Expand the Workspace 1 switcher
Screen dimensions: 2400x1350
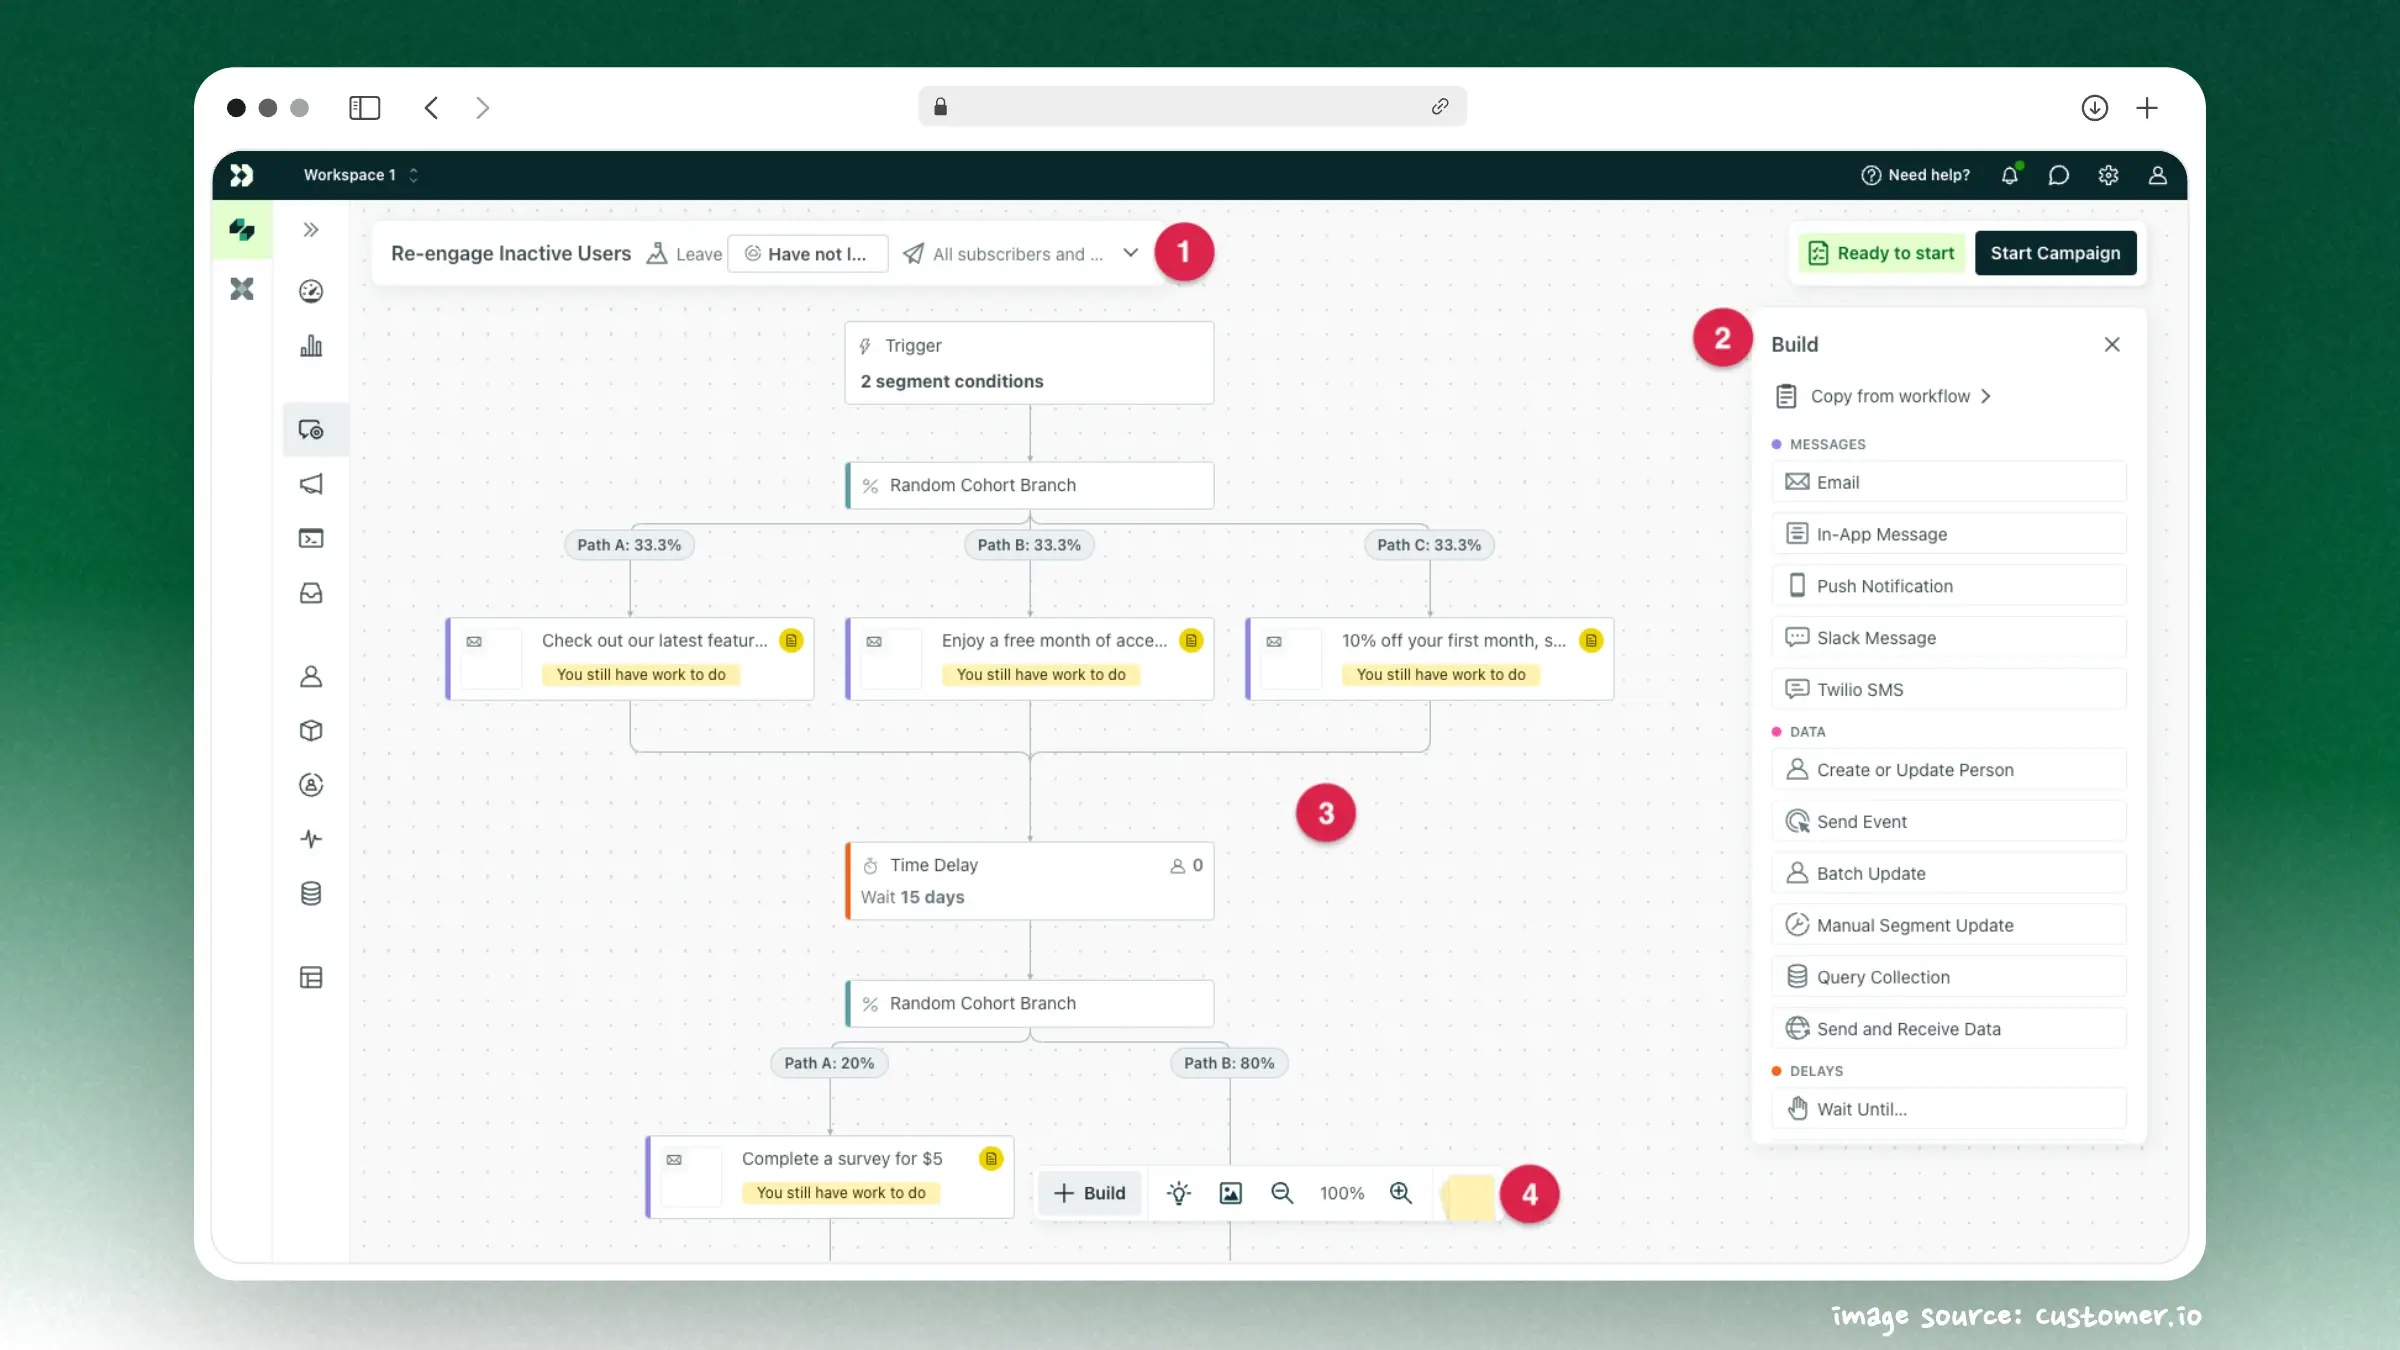358,174
